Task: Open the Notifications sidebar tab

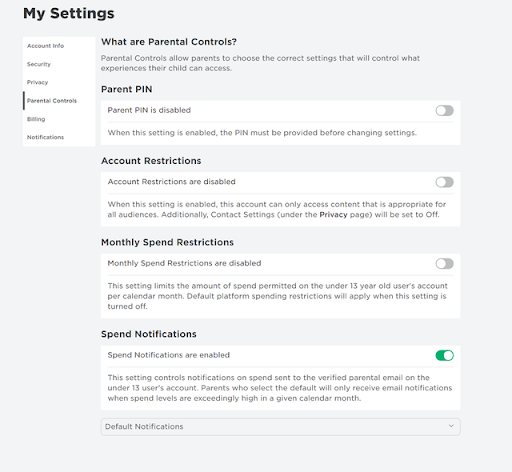Action: [45, 137]
